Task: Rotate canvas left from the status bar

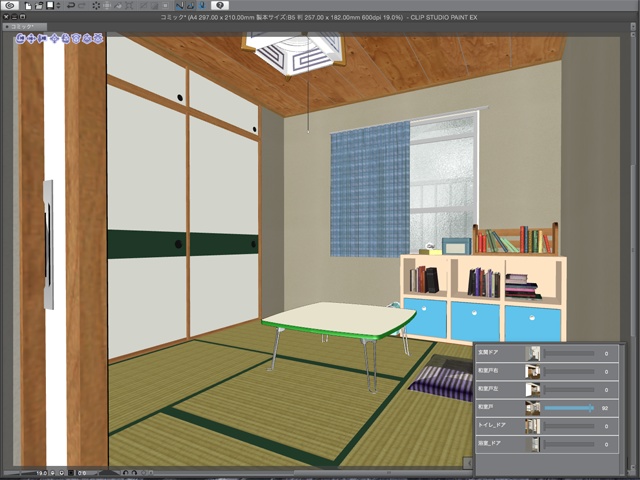Action: coord(125,473)
